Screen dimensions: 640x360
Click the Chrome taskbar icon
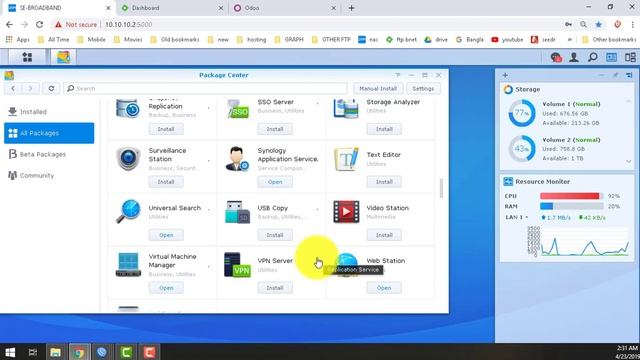(79, 352)
